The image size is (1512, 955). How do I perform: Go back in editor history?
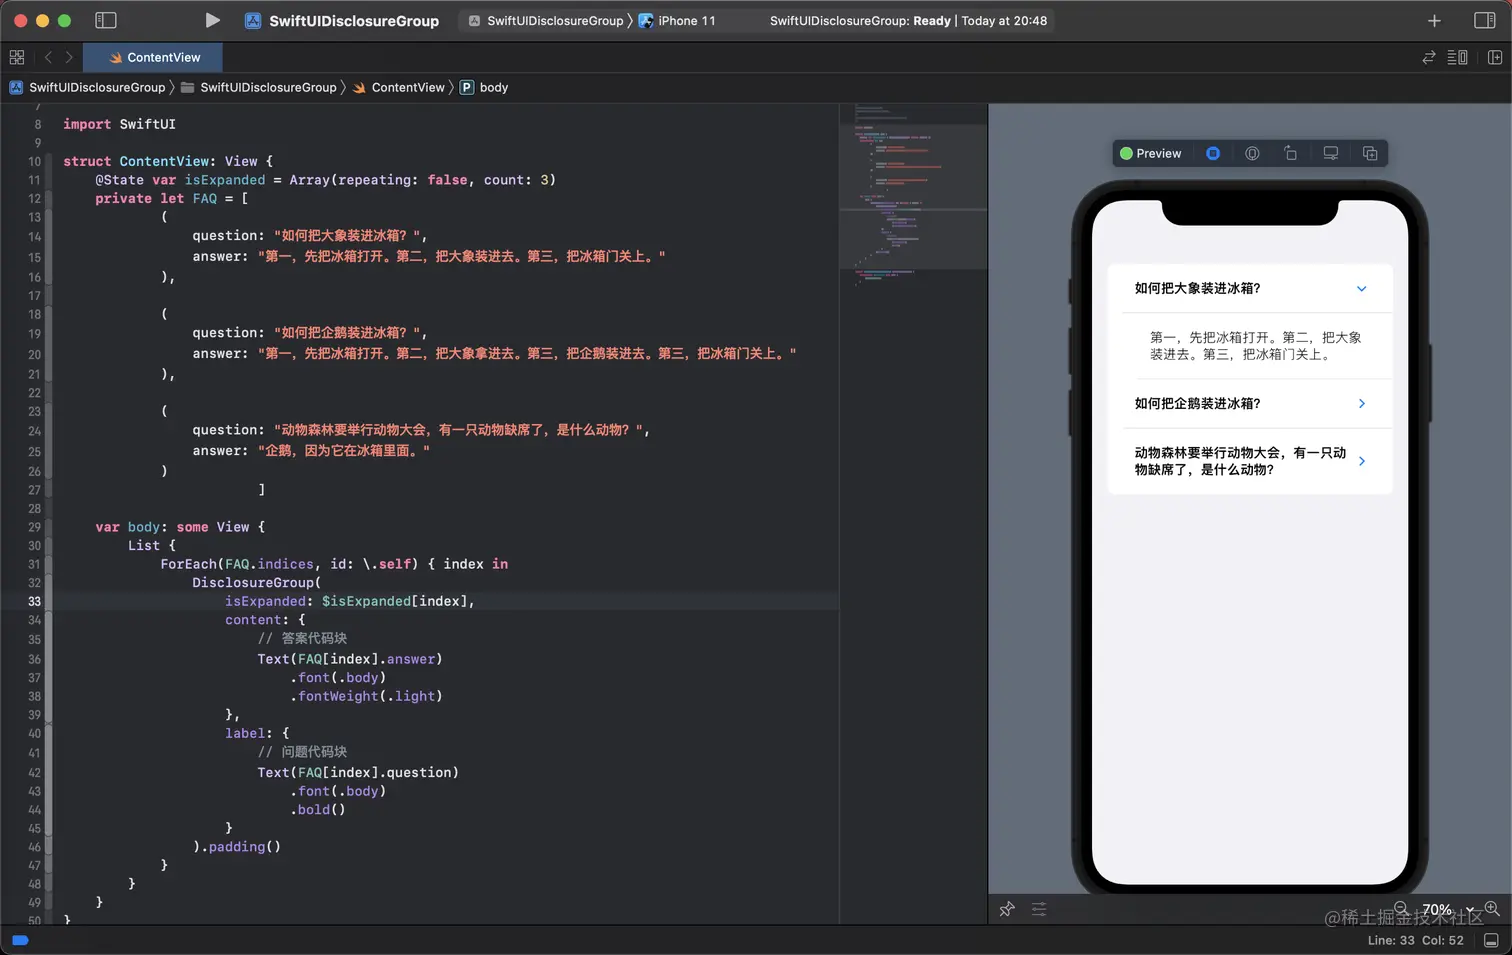pos(48,57)
